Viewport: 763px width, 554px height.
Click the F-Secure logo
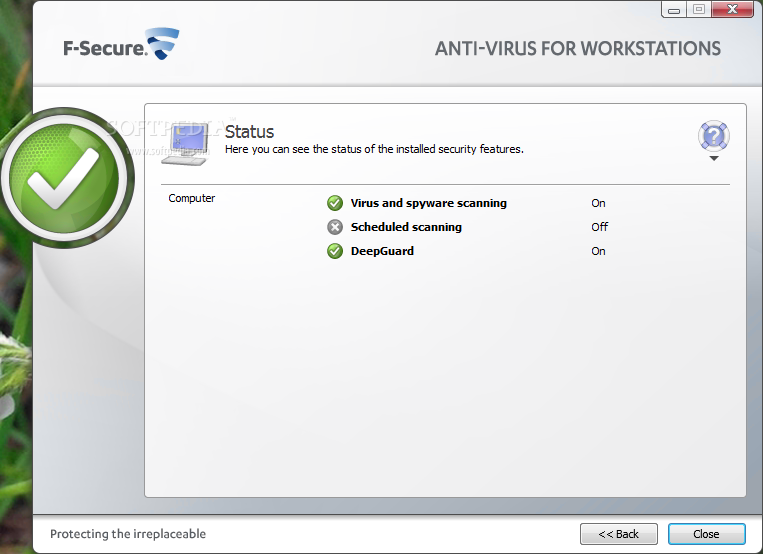[x=121, y=45]
